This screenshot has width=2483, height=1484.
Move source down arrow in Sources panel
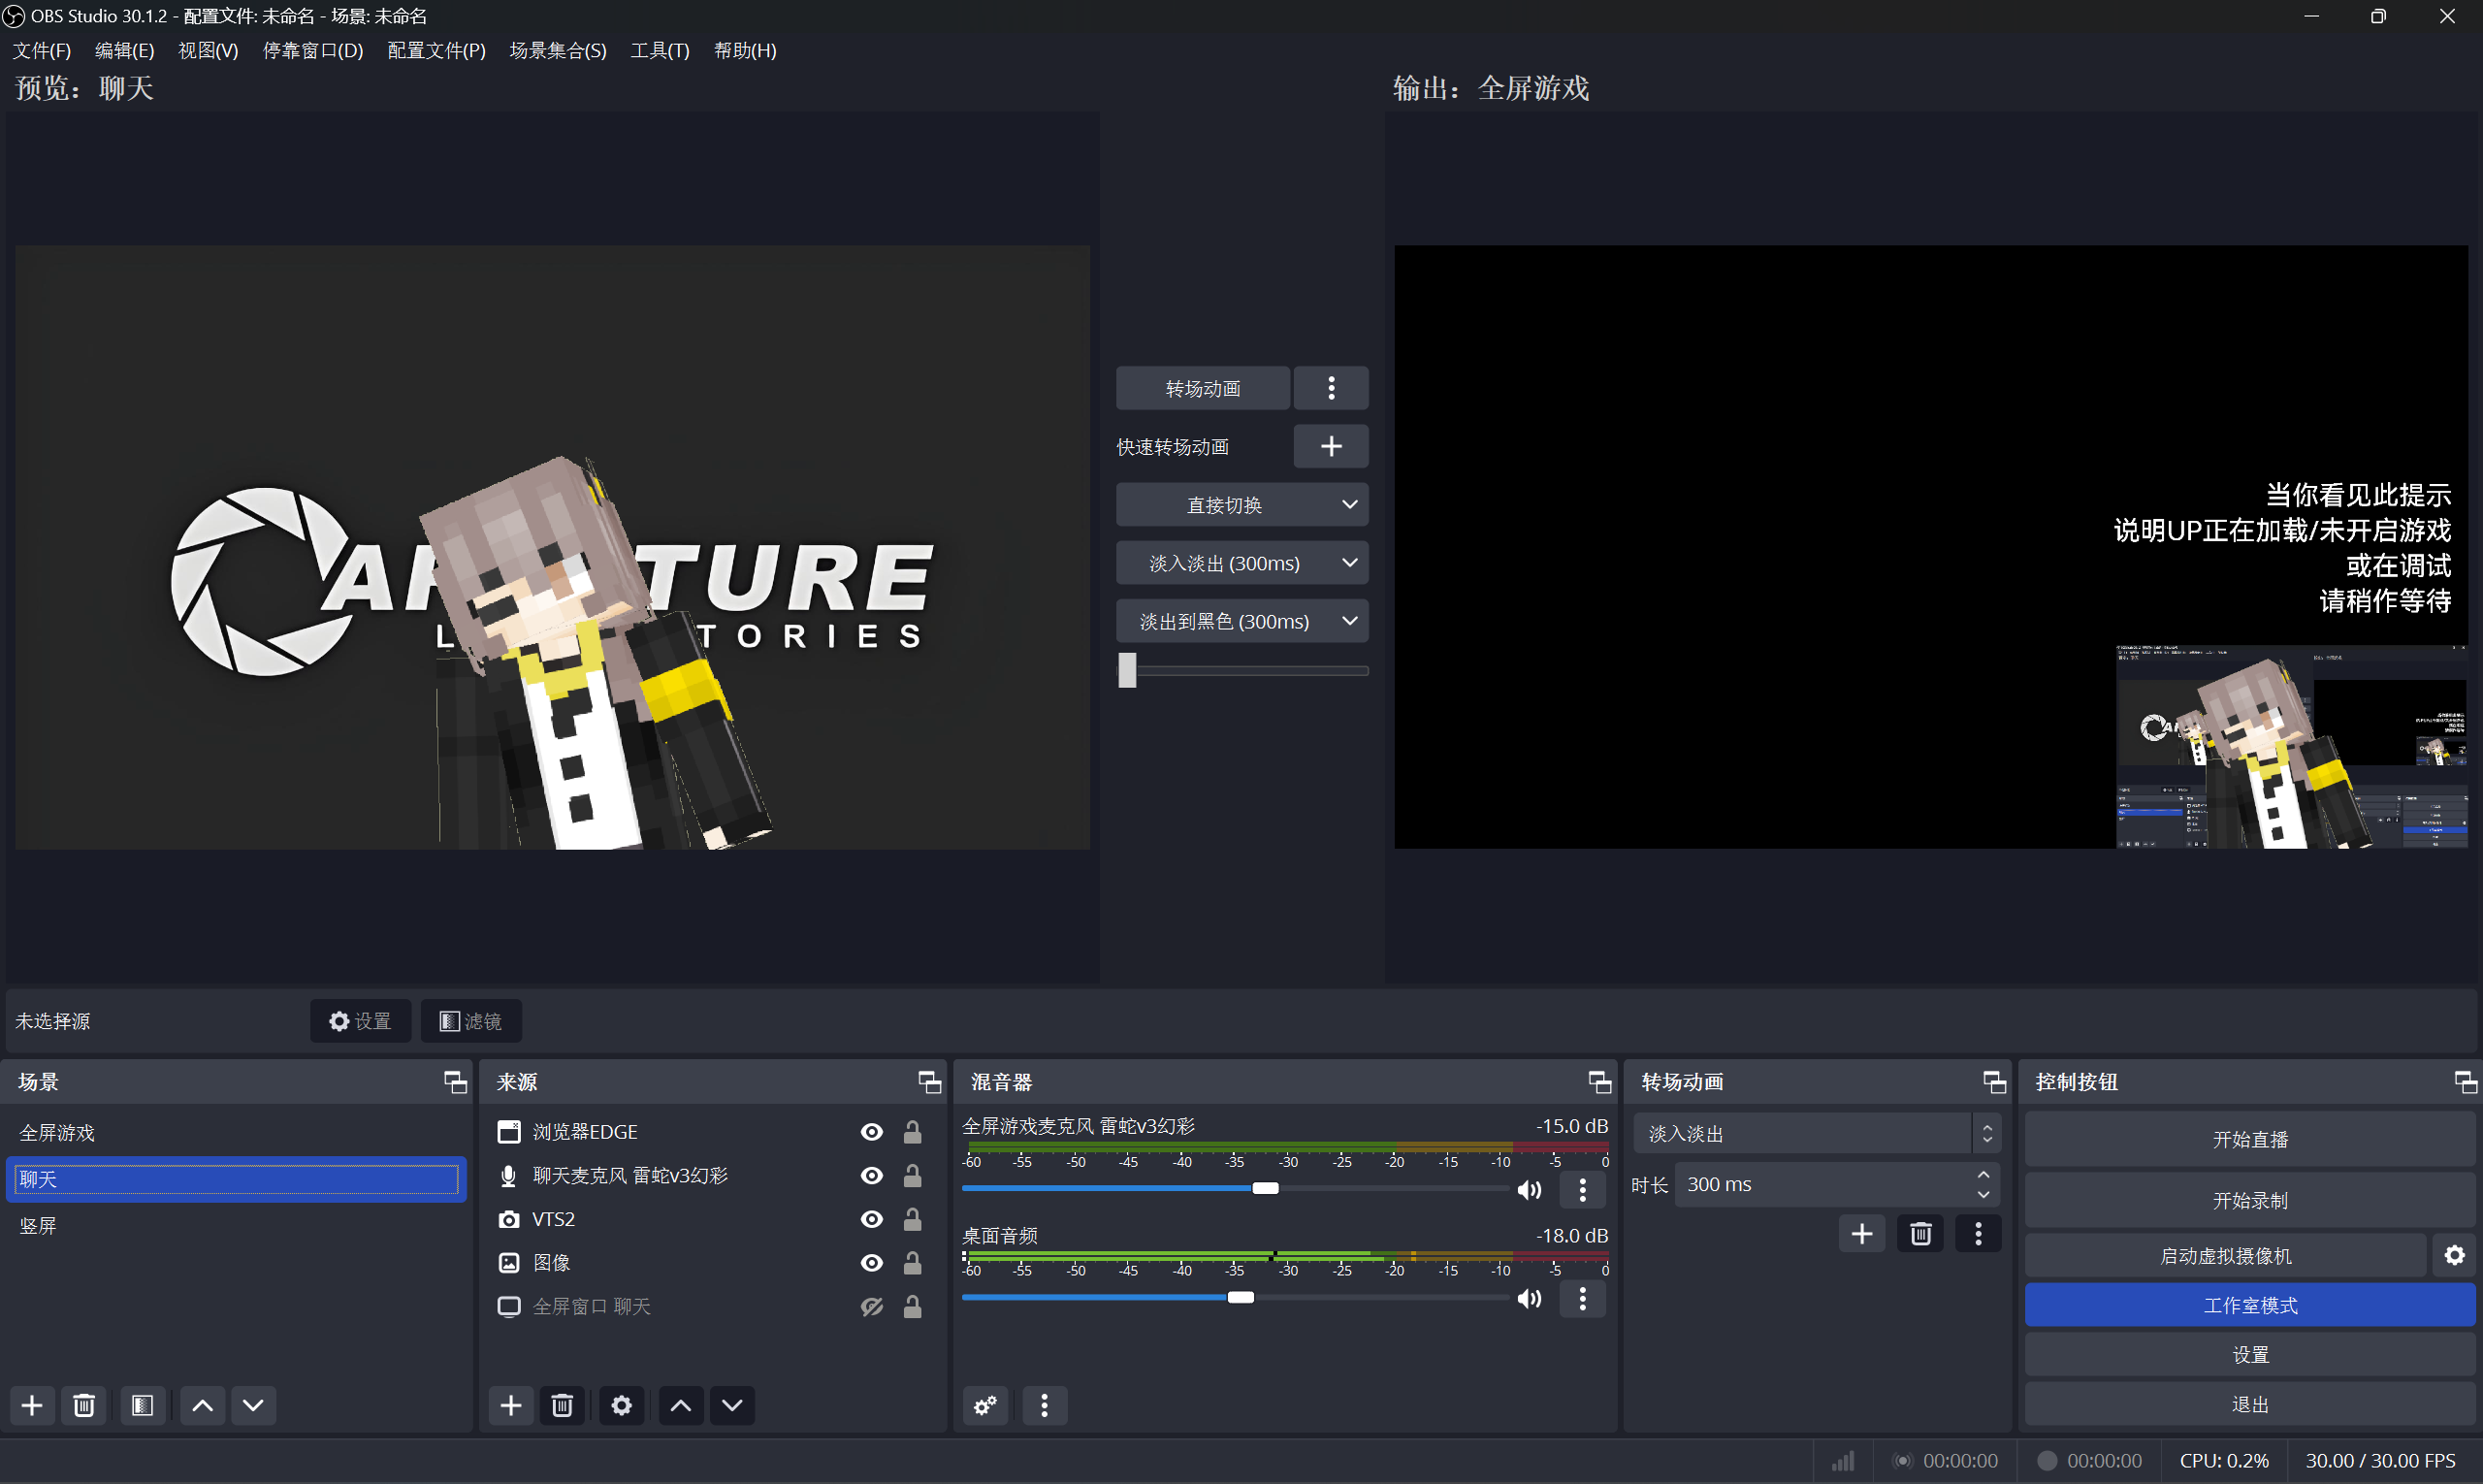click(732, 1405)
